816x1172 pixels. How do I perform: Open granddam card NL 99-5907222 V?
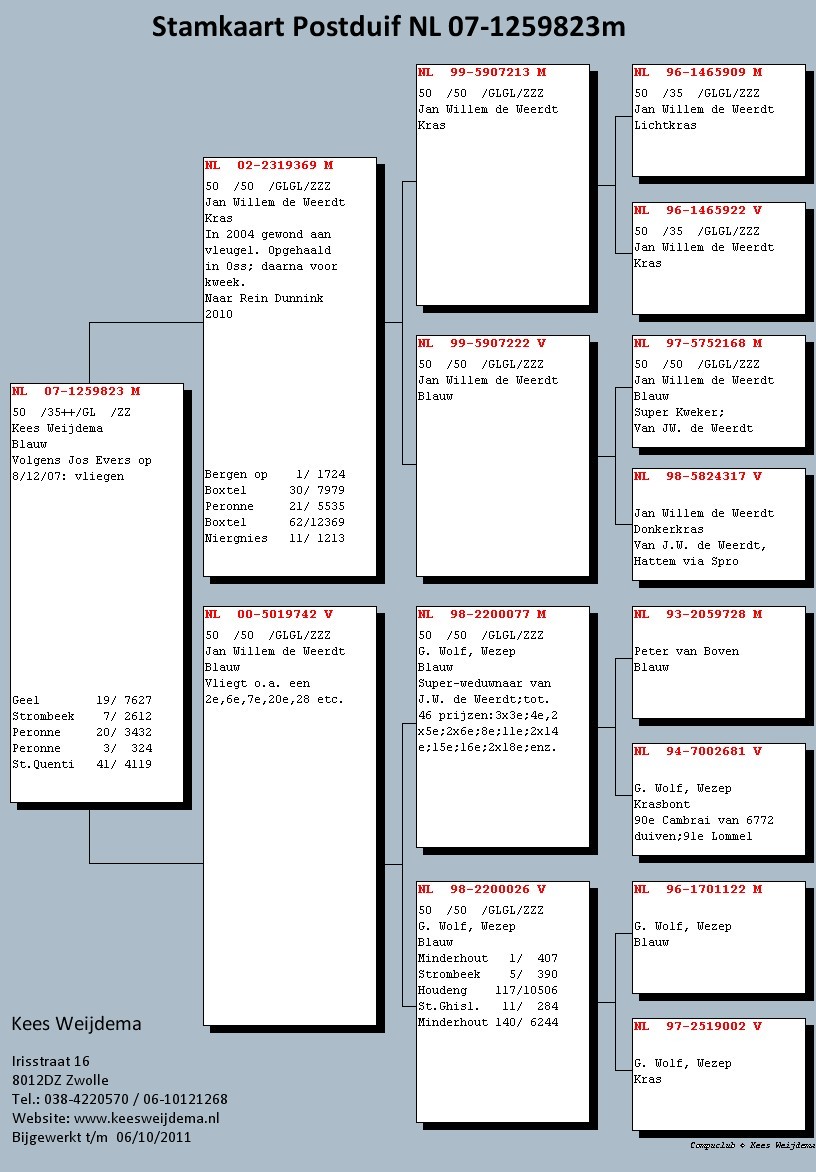502,455
